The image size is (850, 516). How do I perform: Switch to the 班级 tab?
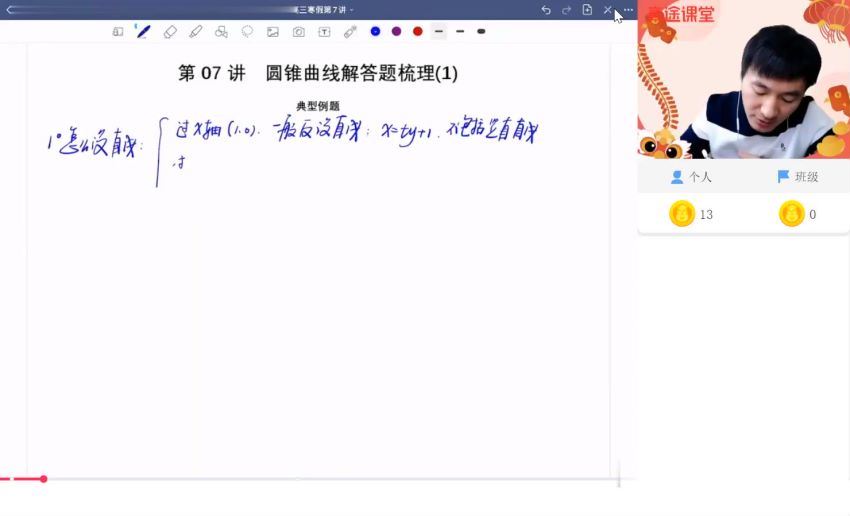coord(797,177)
